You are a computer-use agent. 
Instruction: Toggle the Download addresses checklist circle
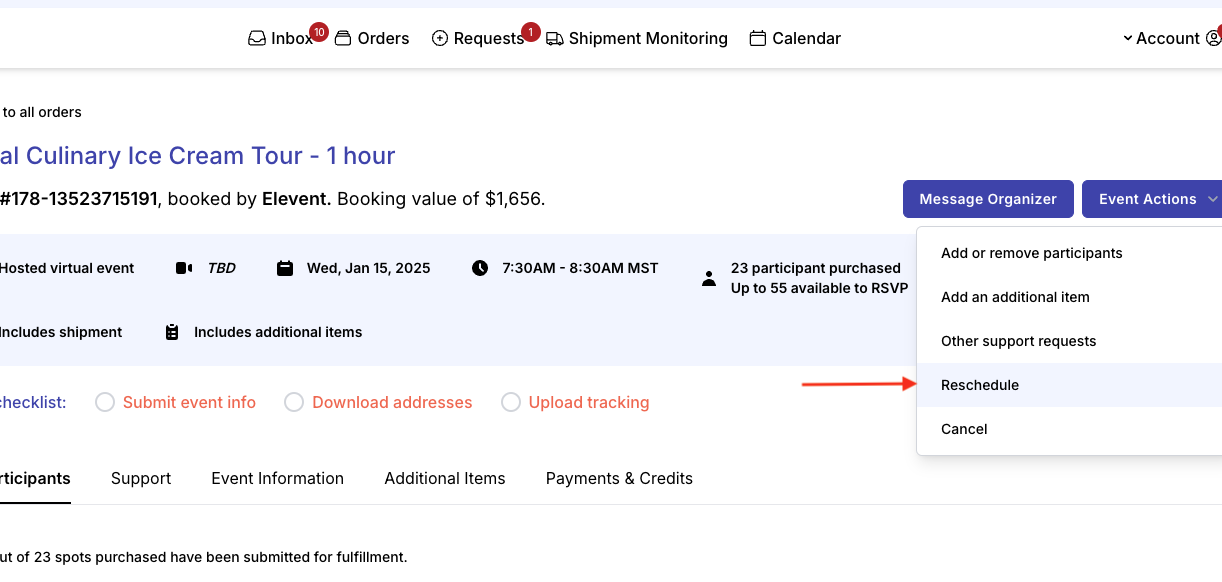[x=294, y=402]
